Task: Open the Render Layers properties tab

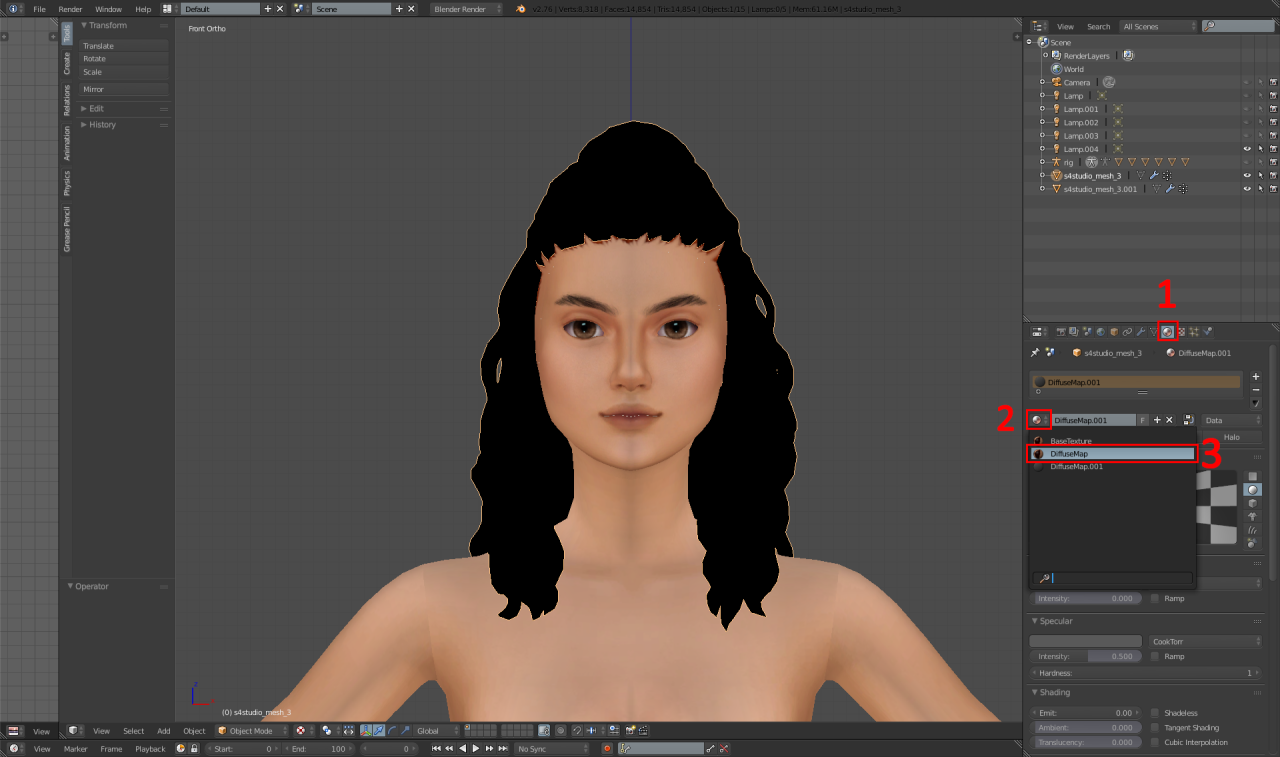Action: pos(1073,331)
